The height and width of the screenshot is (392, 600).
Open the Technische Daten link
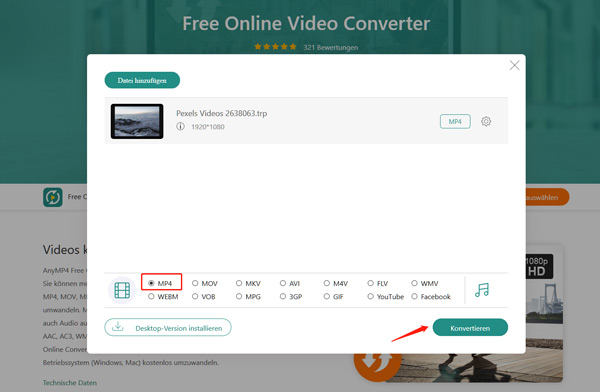coord(70,382)
